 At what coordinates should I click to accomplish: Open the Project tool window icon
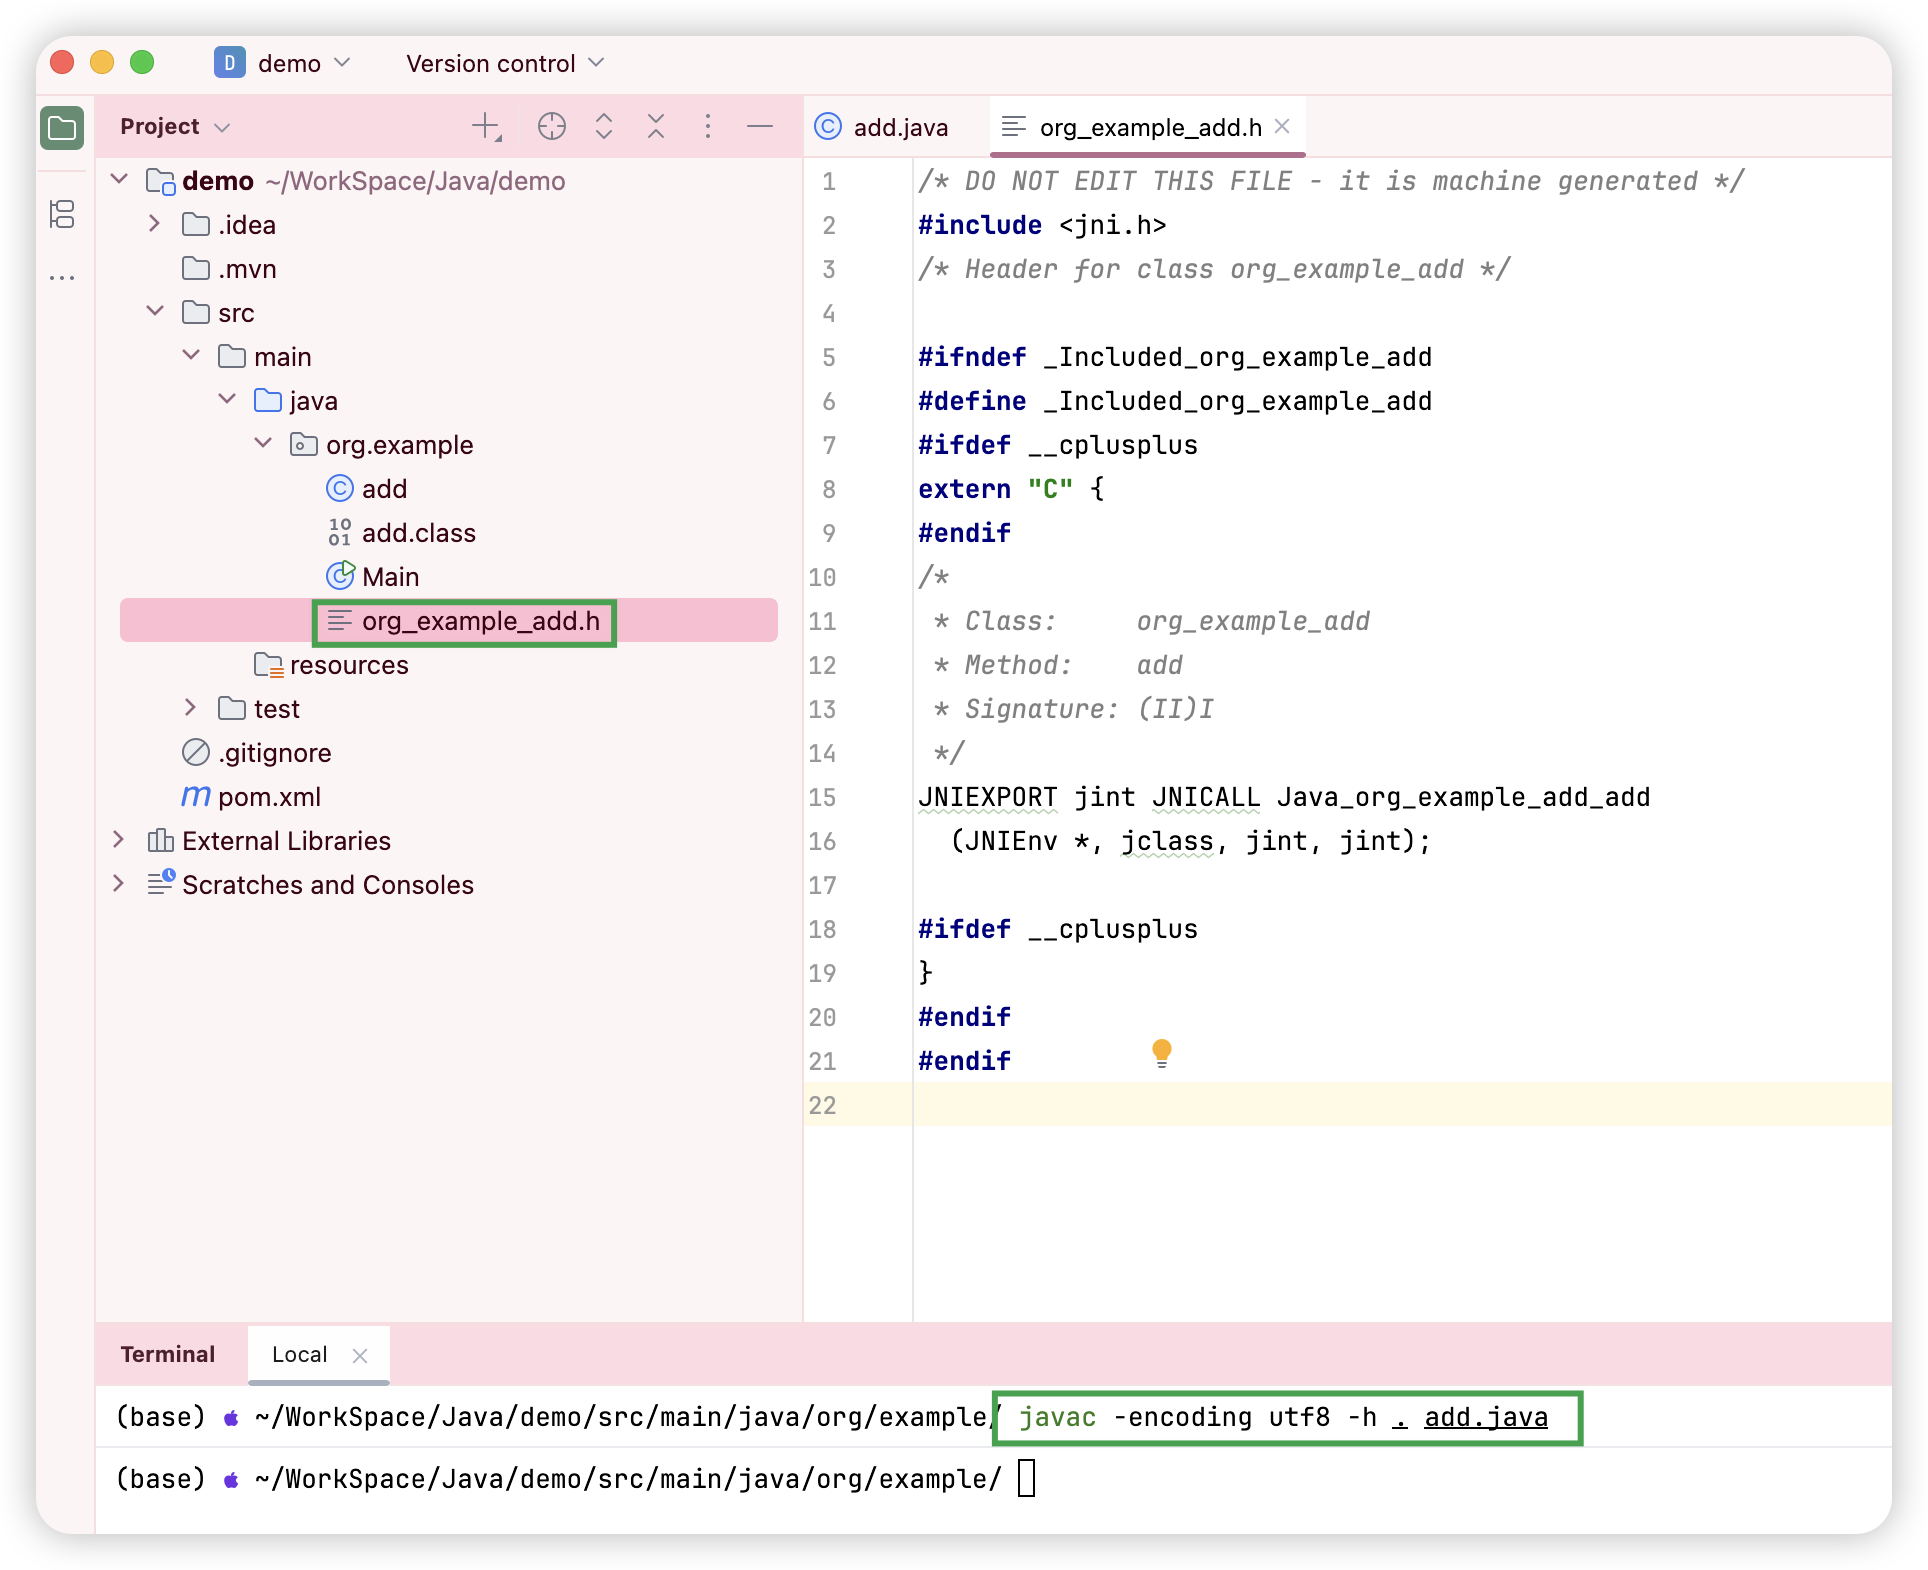coord(62,127)
